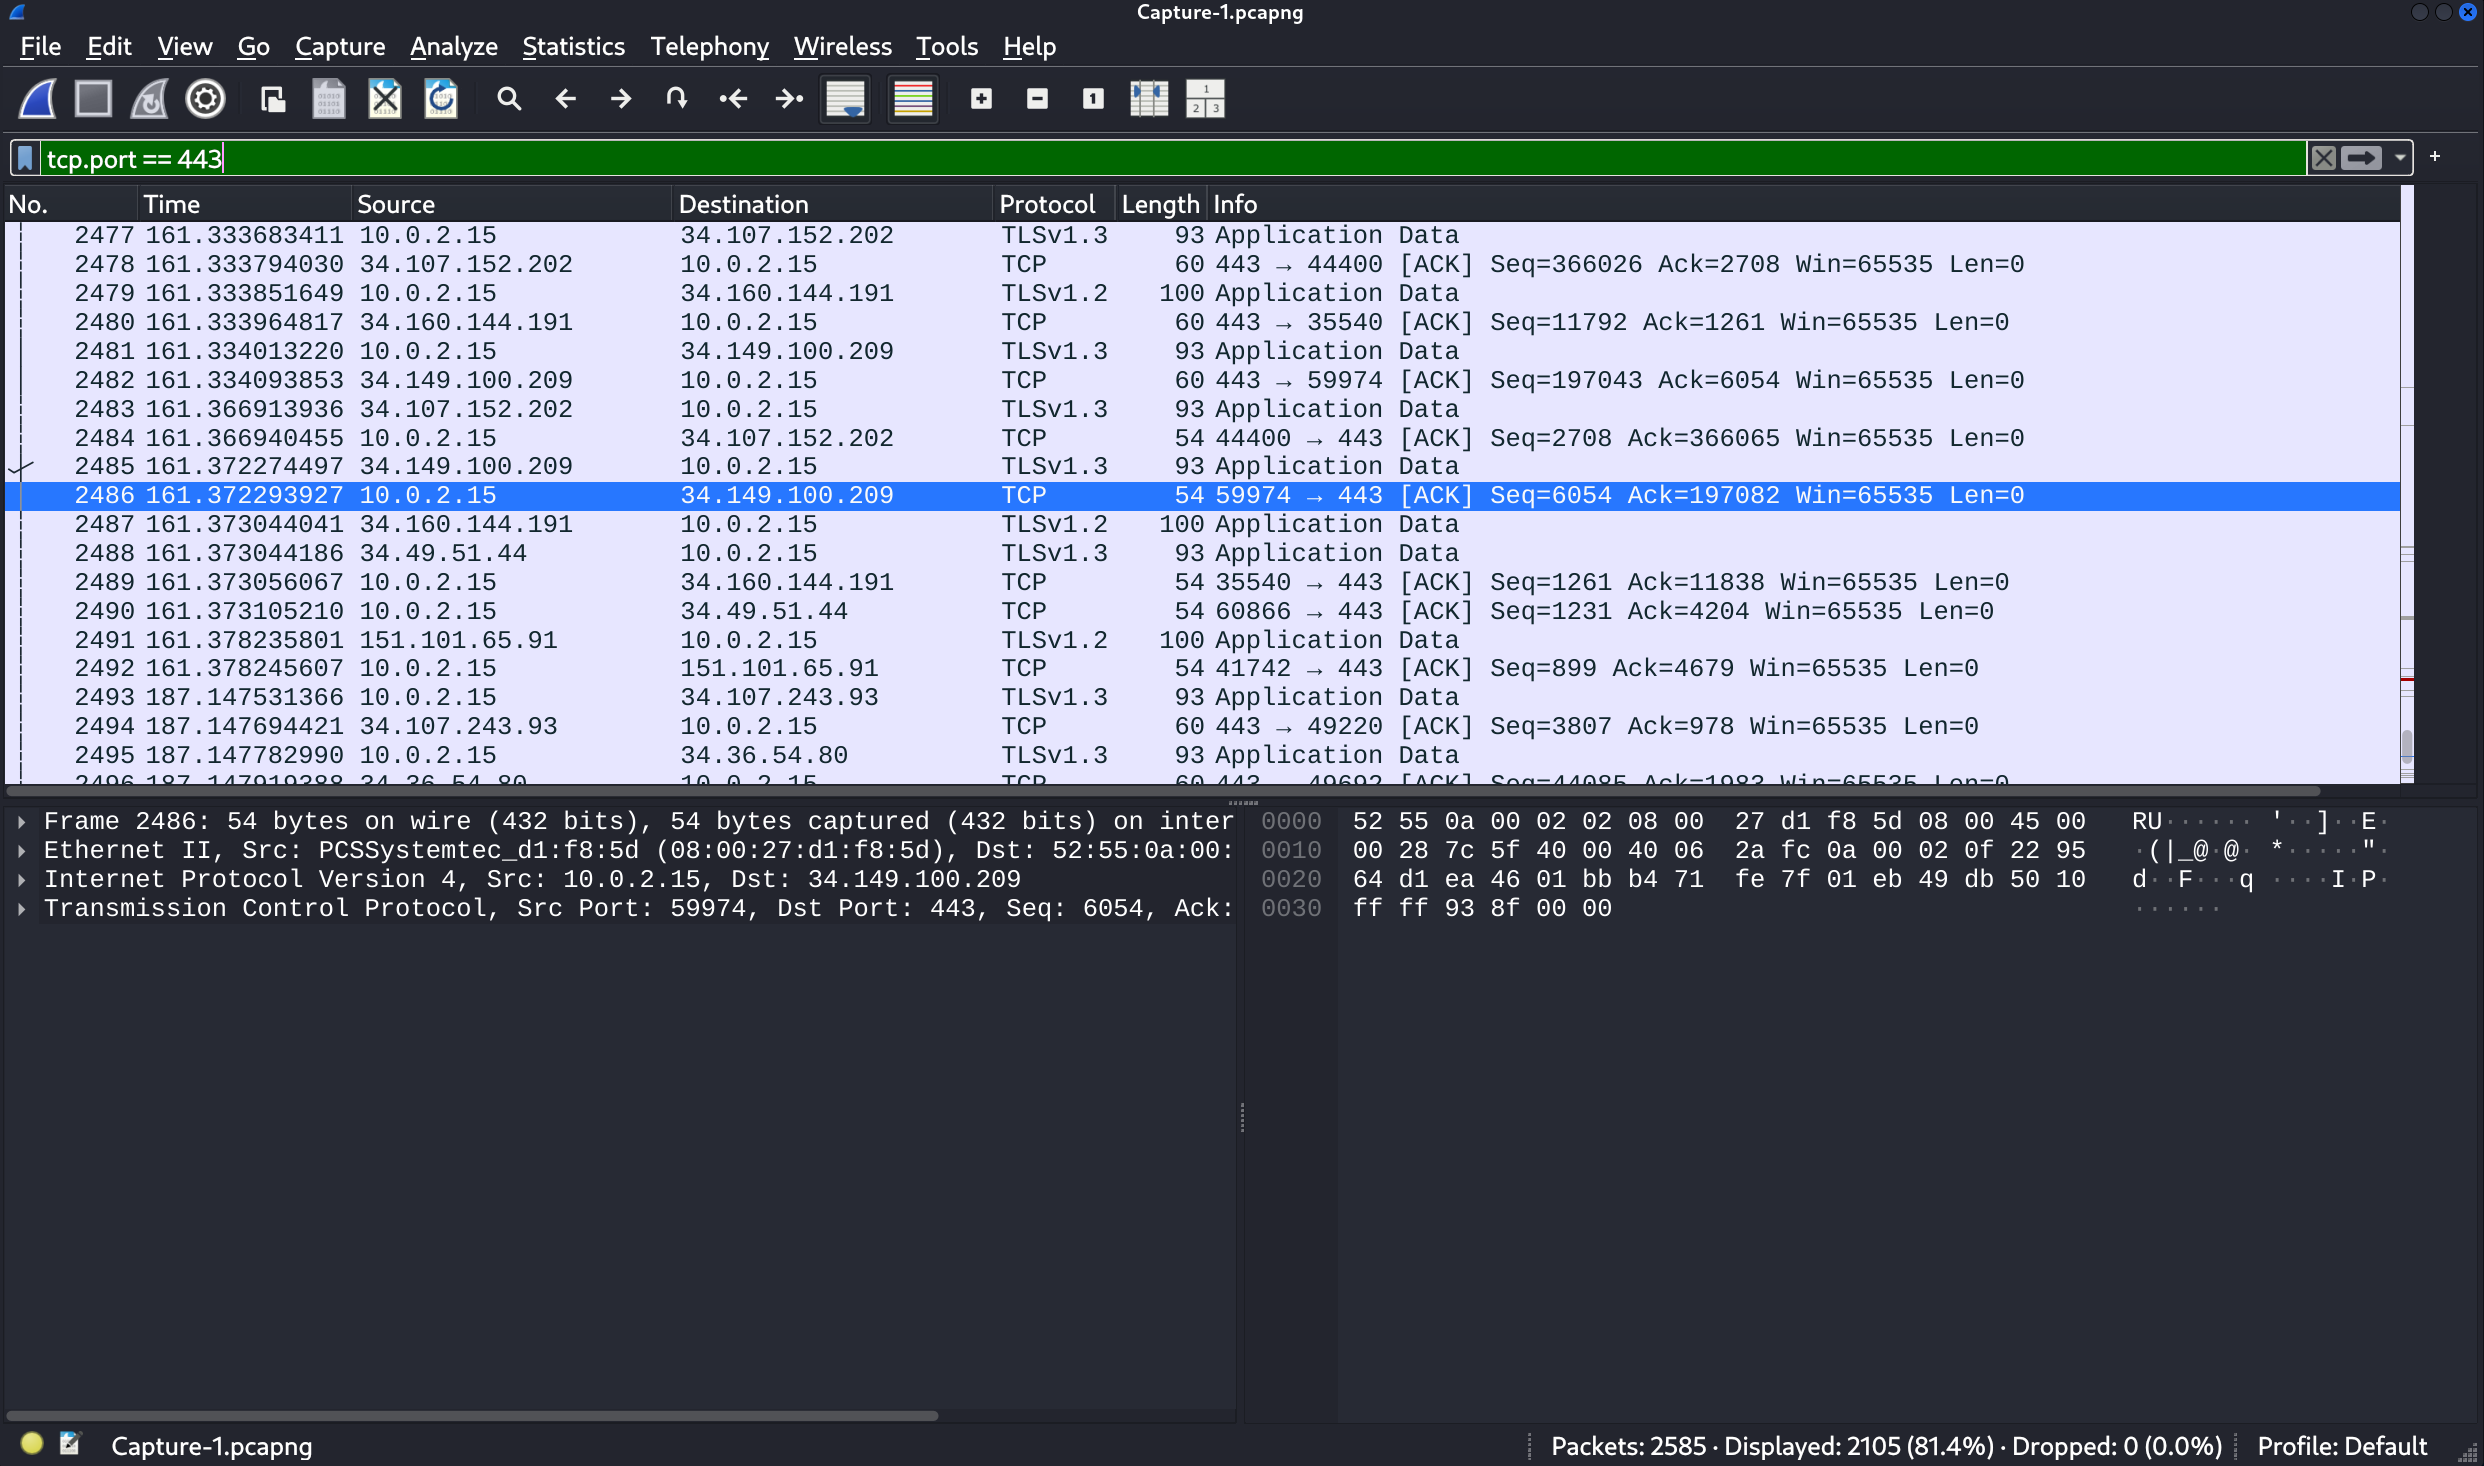Go to specified packet icon
This screenshot has height=1466, width=2484.
click(x=677, y=99)
